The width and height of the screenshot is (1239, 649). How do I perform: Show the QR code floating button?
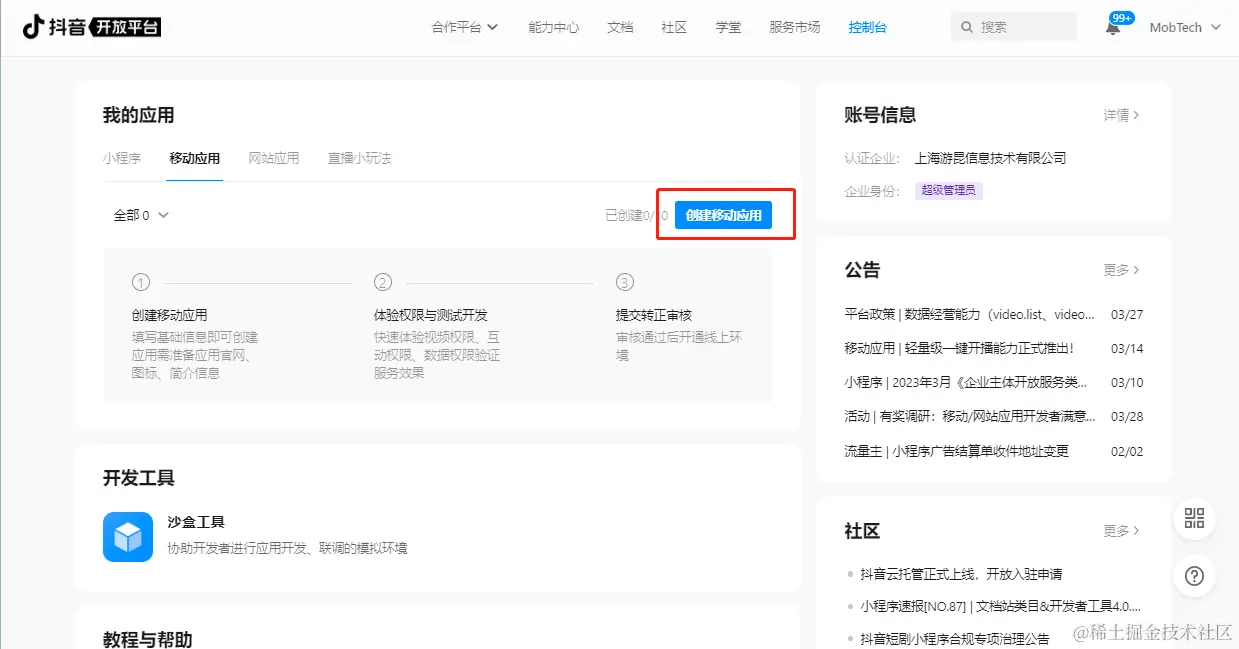click(x=1194, y=518)
